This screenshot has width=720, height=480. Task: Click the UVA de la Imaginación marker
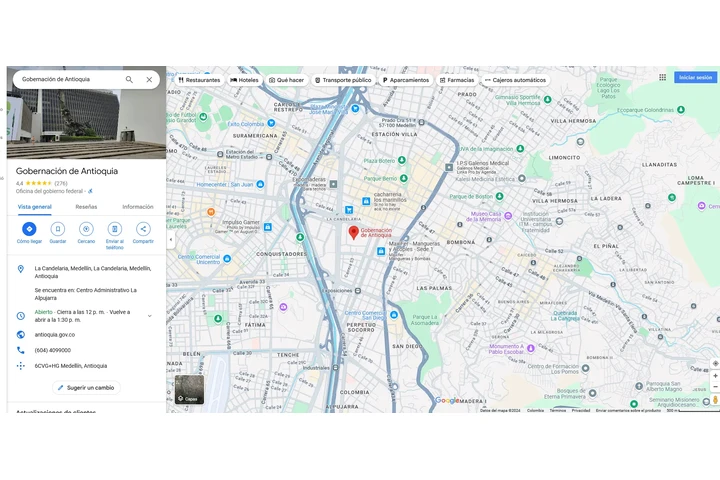[520, 148]
